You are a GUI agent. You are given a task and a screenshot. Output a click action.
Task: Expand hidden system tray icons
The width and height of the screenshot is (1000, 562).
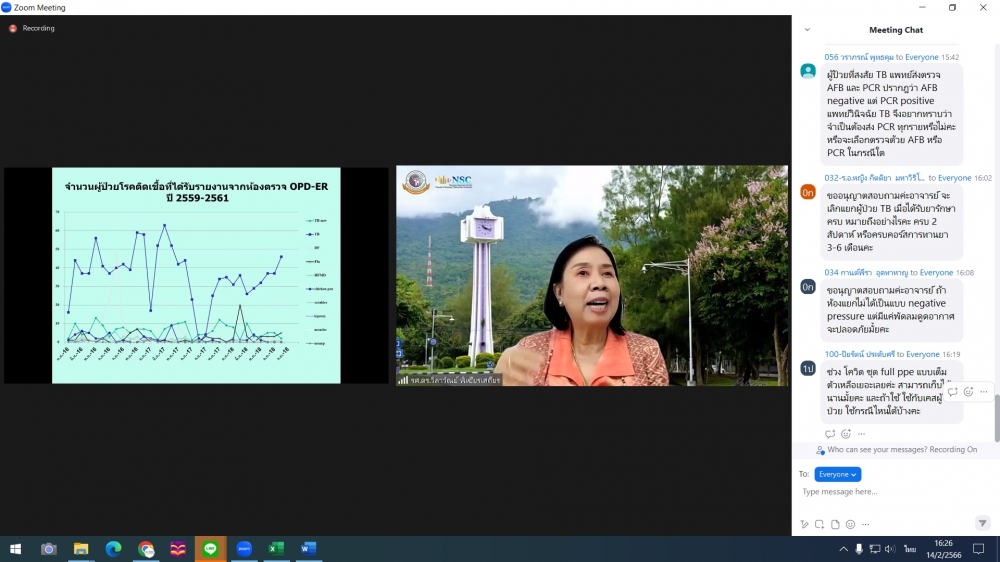point(843,549)
